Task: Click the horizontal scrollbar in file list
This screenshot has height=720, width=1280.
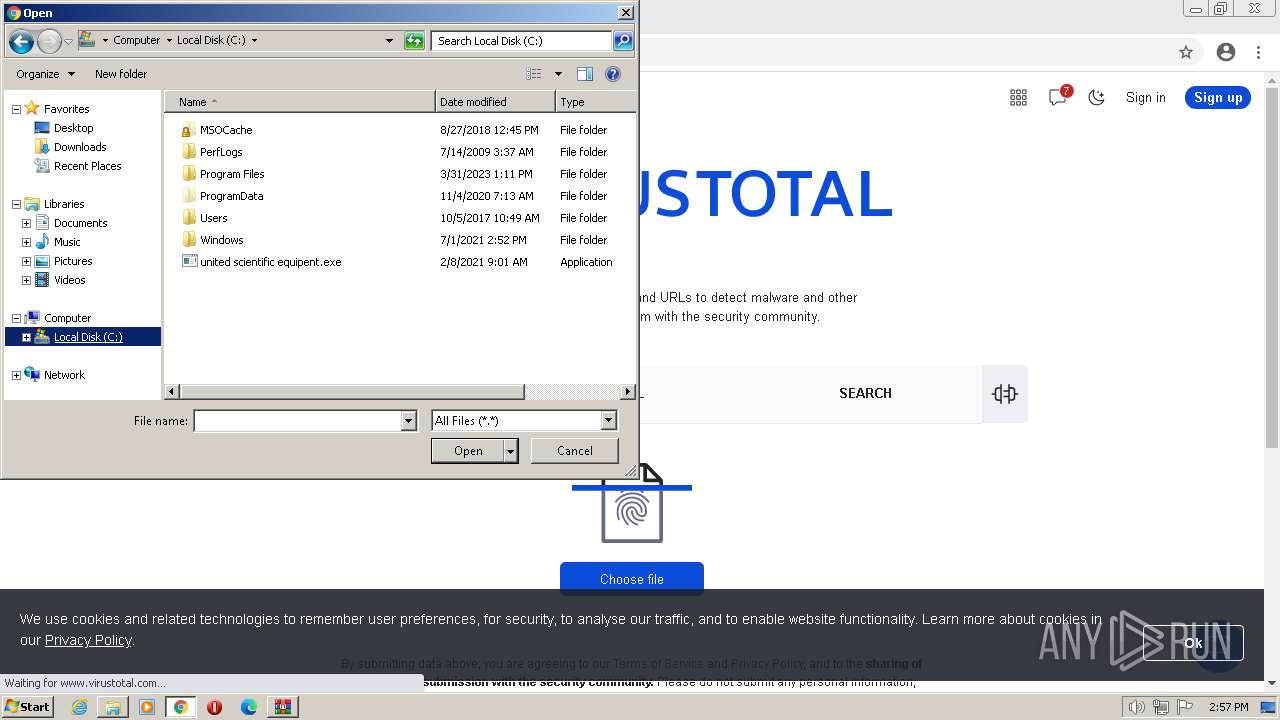Action: 351,392
